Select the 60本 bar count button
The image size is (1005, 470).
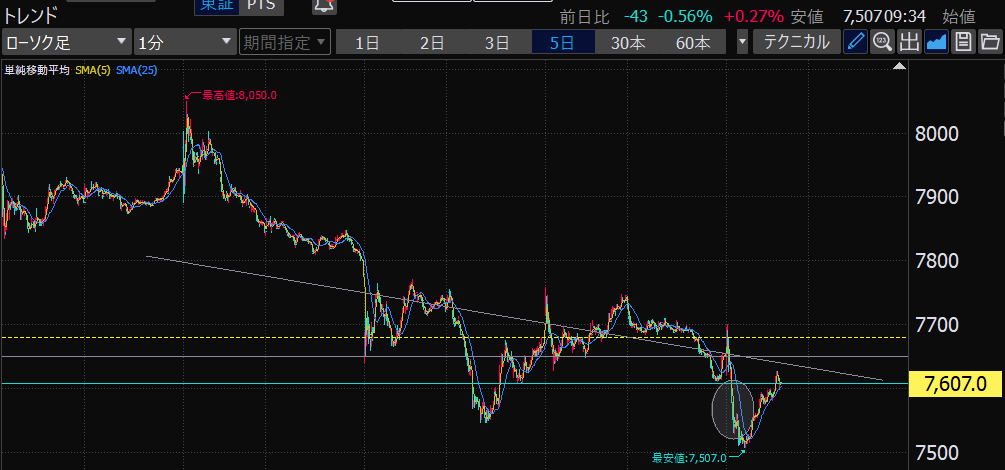coord(693,42)
